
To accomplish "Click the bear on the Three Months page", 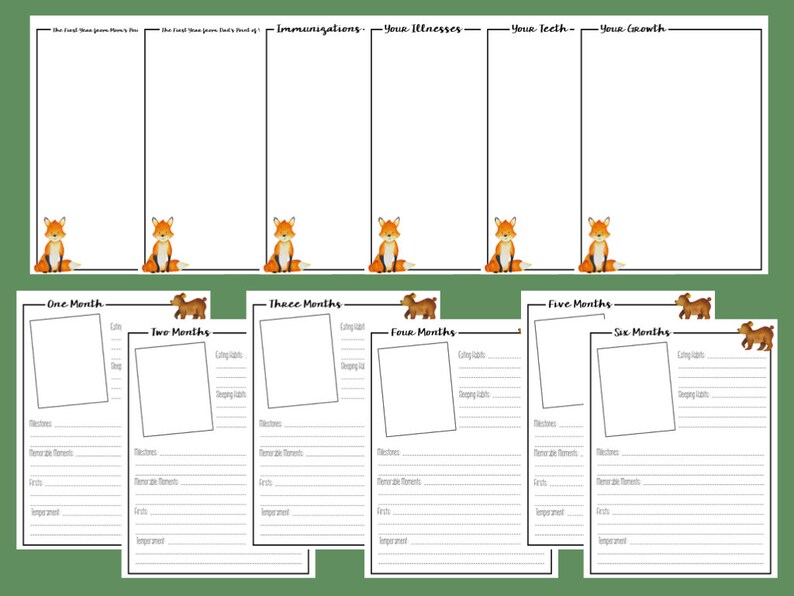I will (x=419, y=306).
